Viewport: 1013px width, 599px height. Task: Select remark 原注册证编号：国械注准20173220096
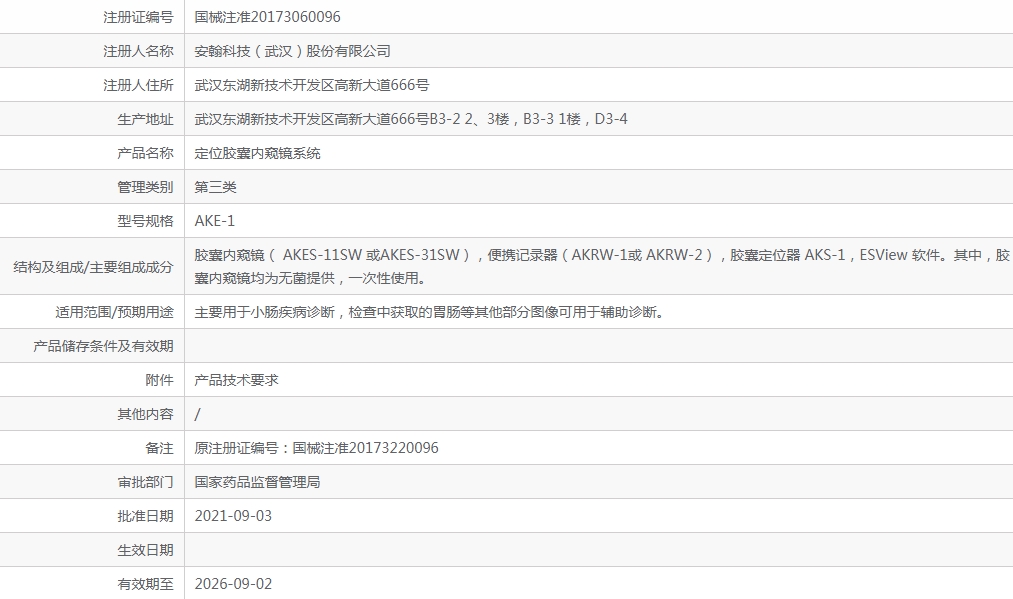point(317,448)
